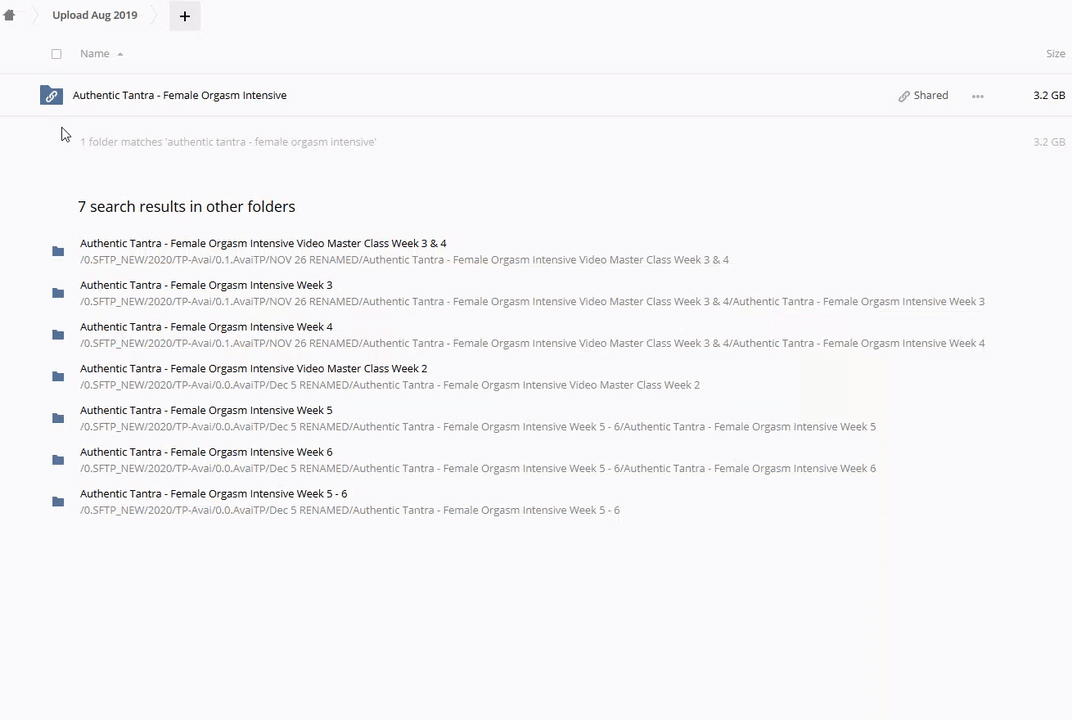The height and width of the screenshot is (720, 1072).
Task: Click the path under Video Master Class Week 2
Action: tap(389, 385)
